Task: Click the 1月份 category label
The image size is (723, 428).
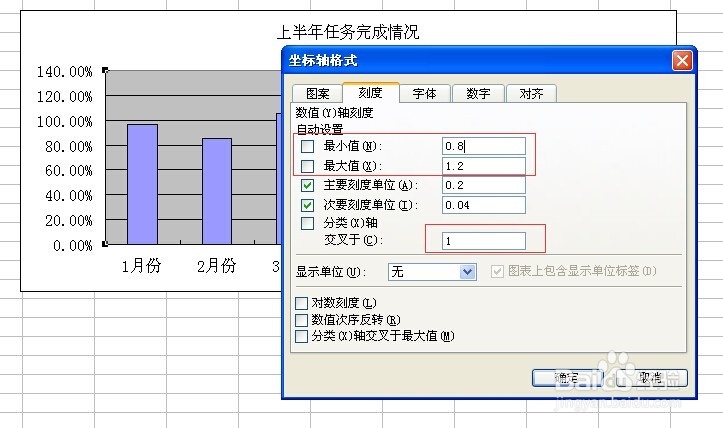Action: (141, 266)
